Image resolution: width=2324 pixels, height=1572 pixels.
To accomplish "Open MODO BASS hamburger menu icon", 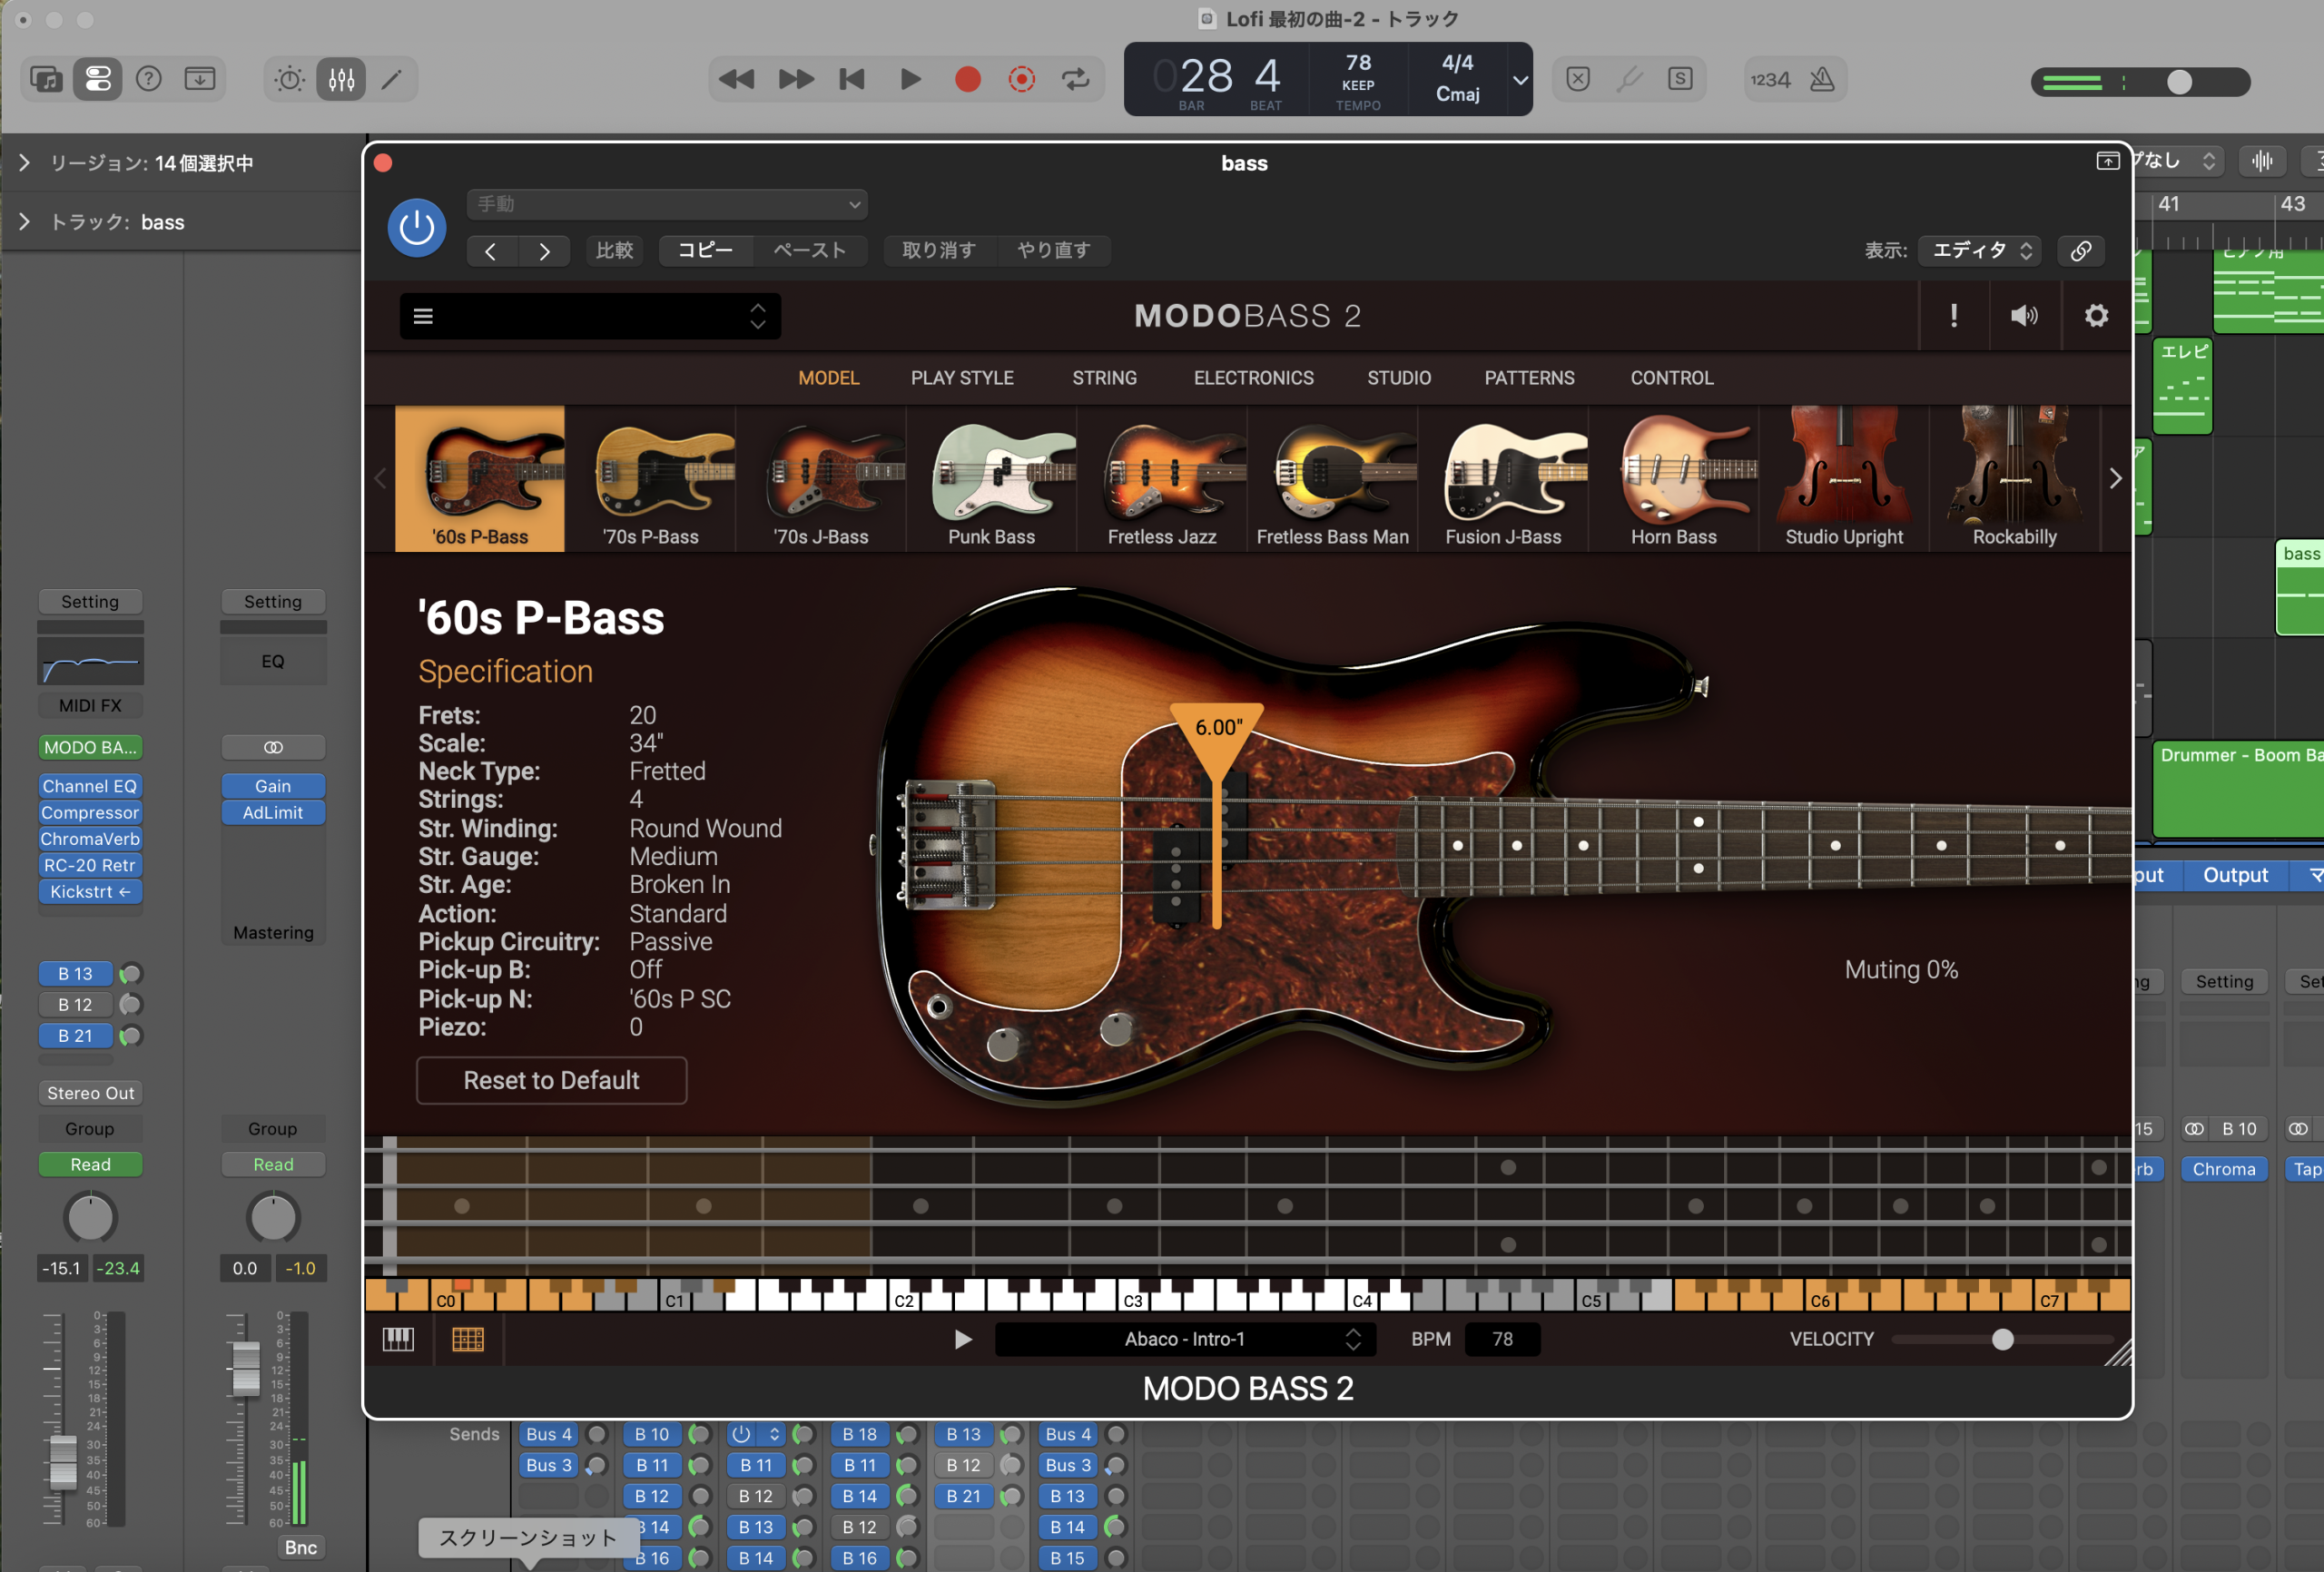I will click(x=423, y=316).
